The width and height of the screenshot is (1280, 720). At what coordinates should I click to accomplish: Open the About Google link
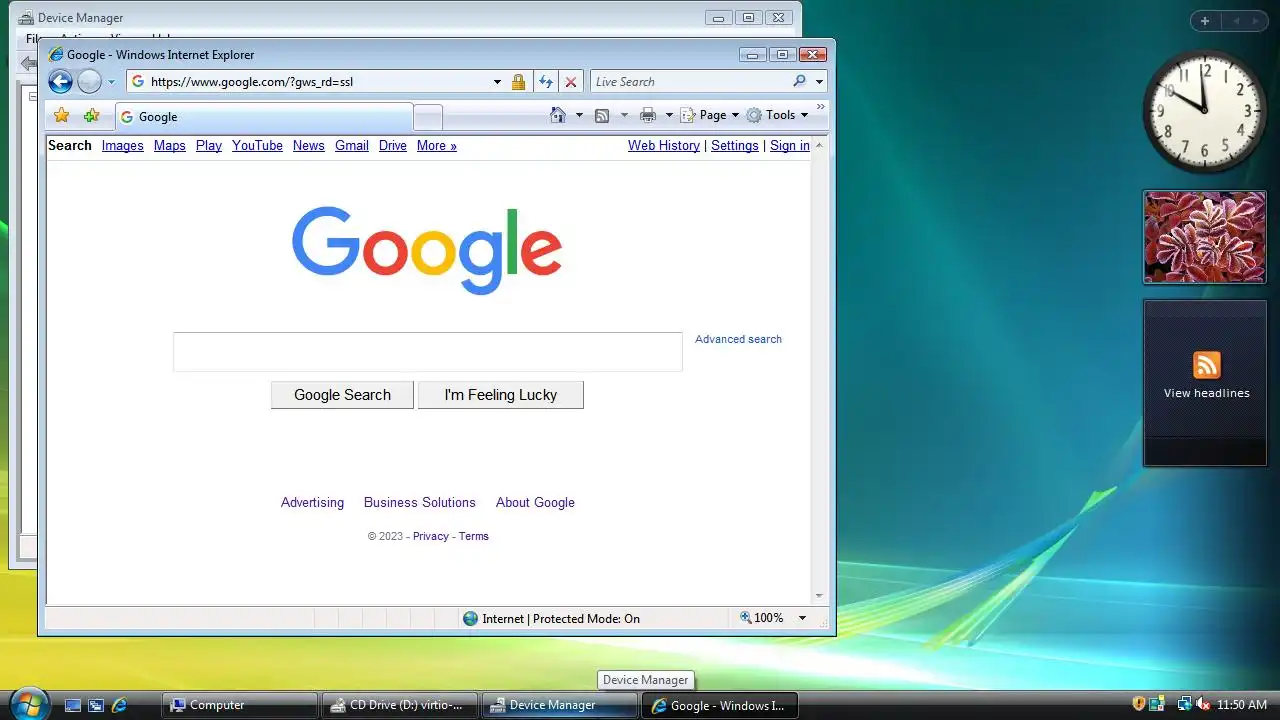(535, 502)
